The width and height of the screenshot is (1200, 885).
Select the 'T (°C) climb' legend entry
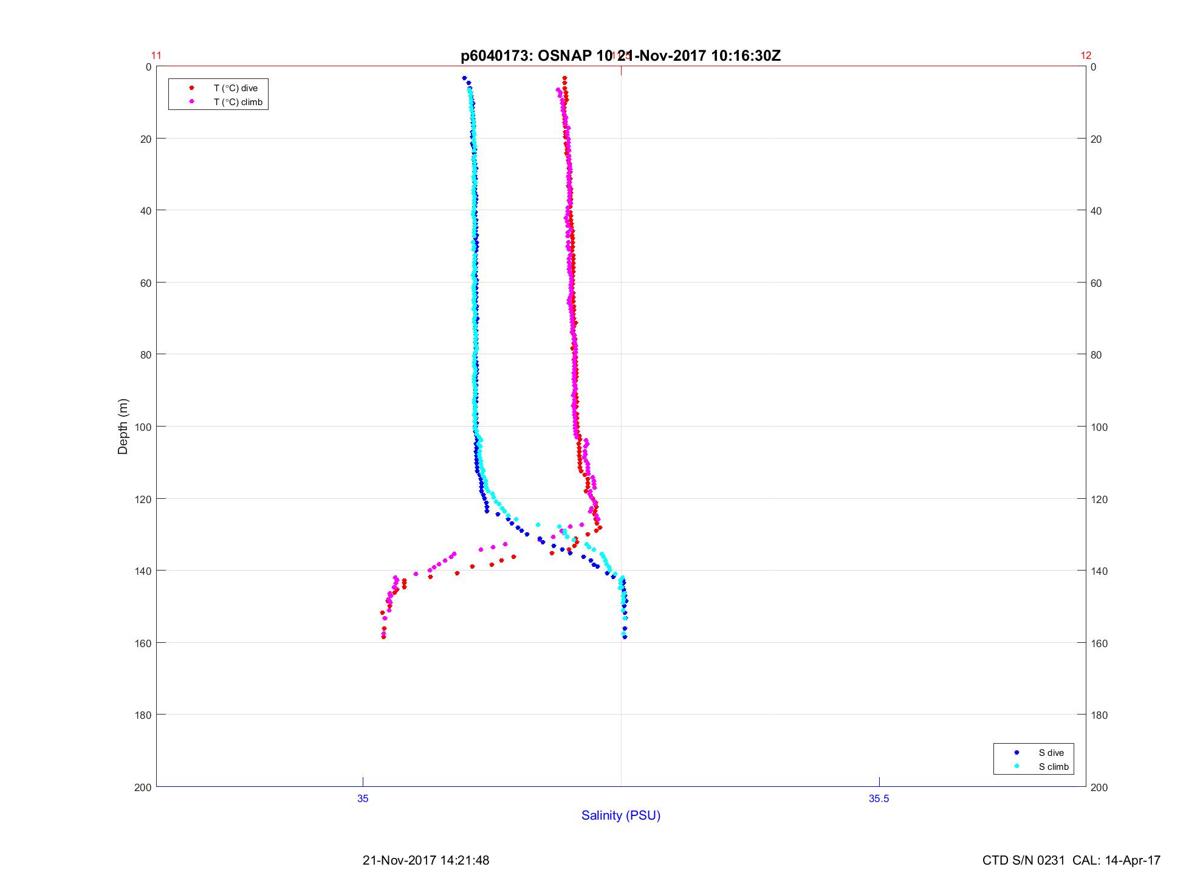(x=238, y=102)
